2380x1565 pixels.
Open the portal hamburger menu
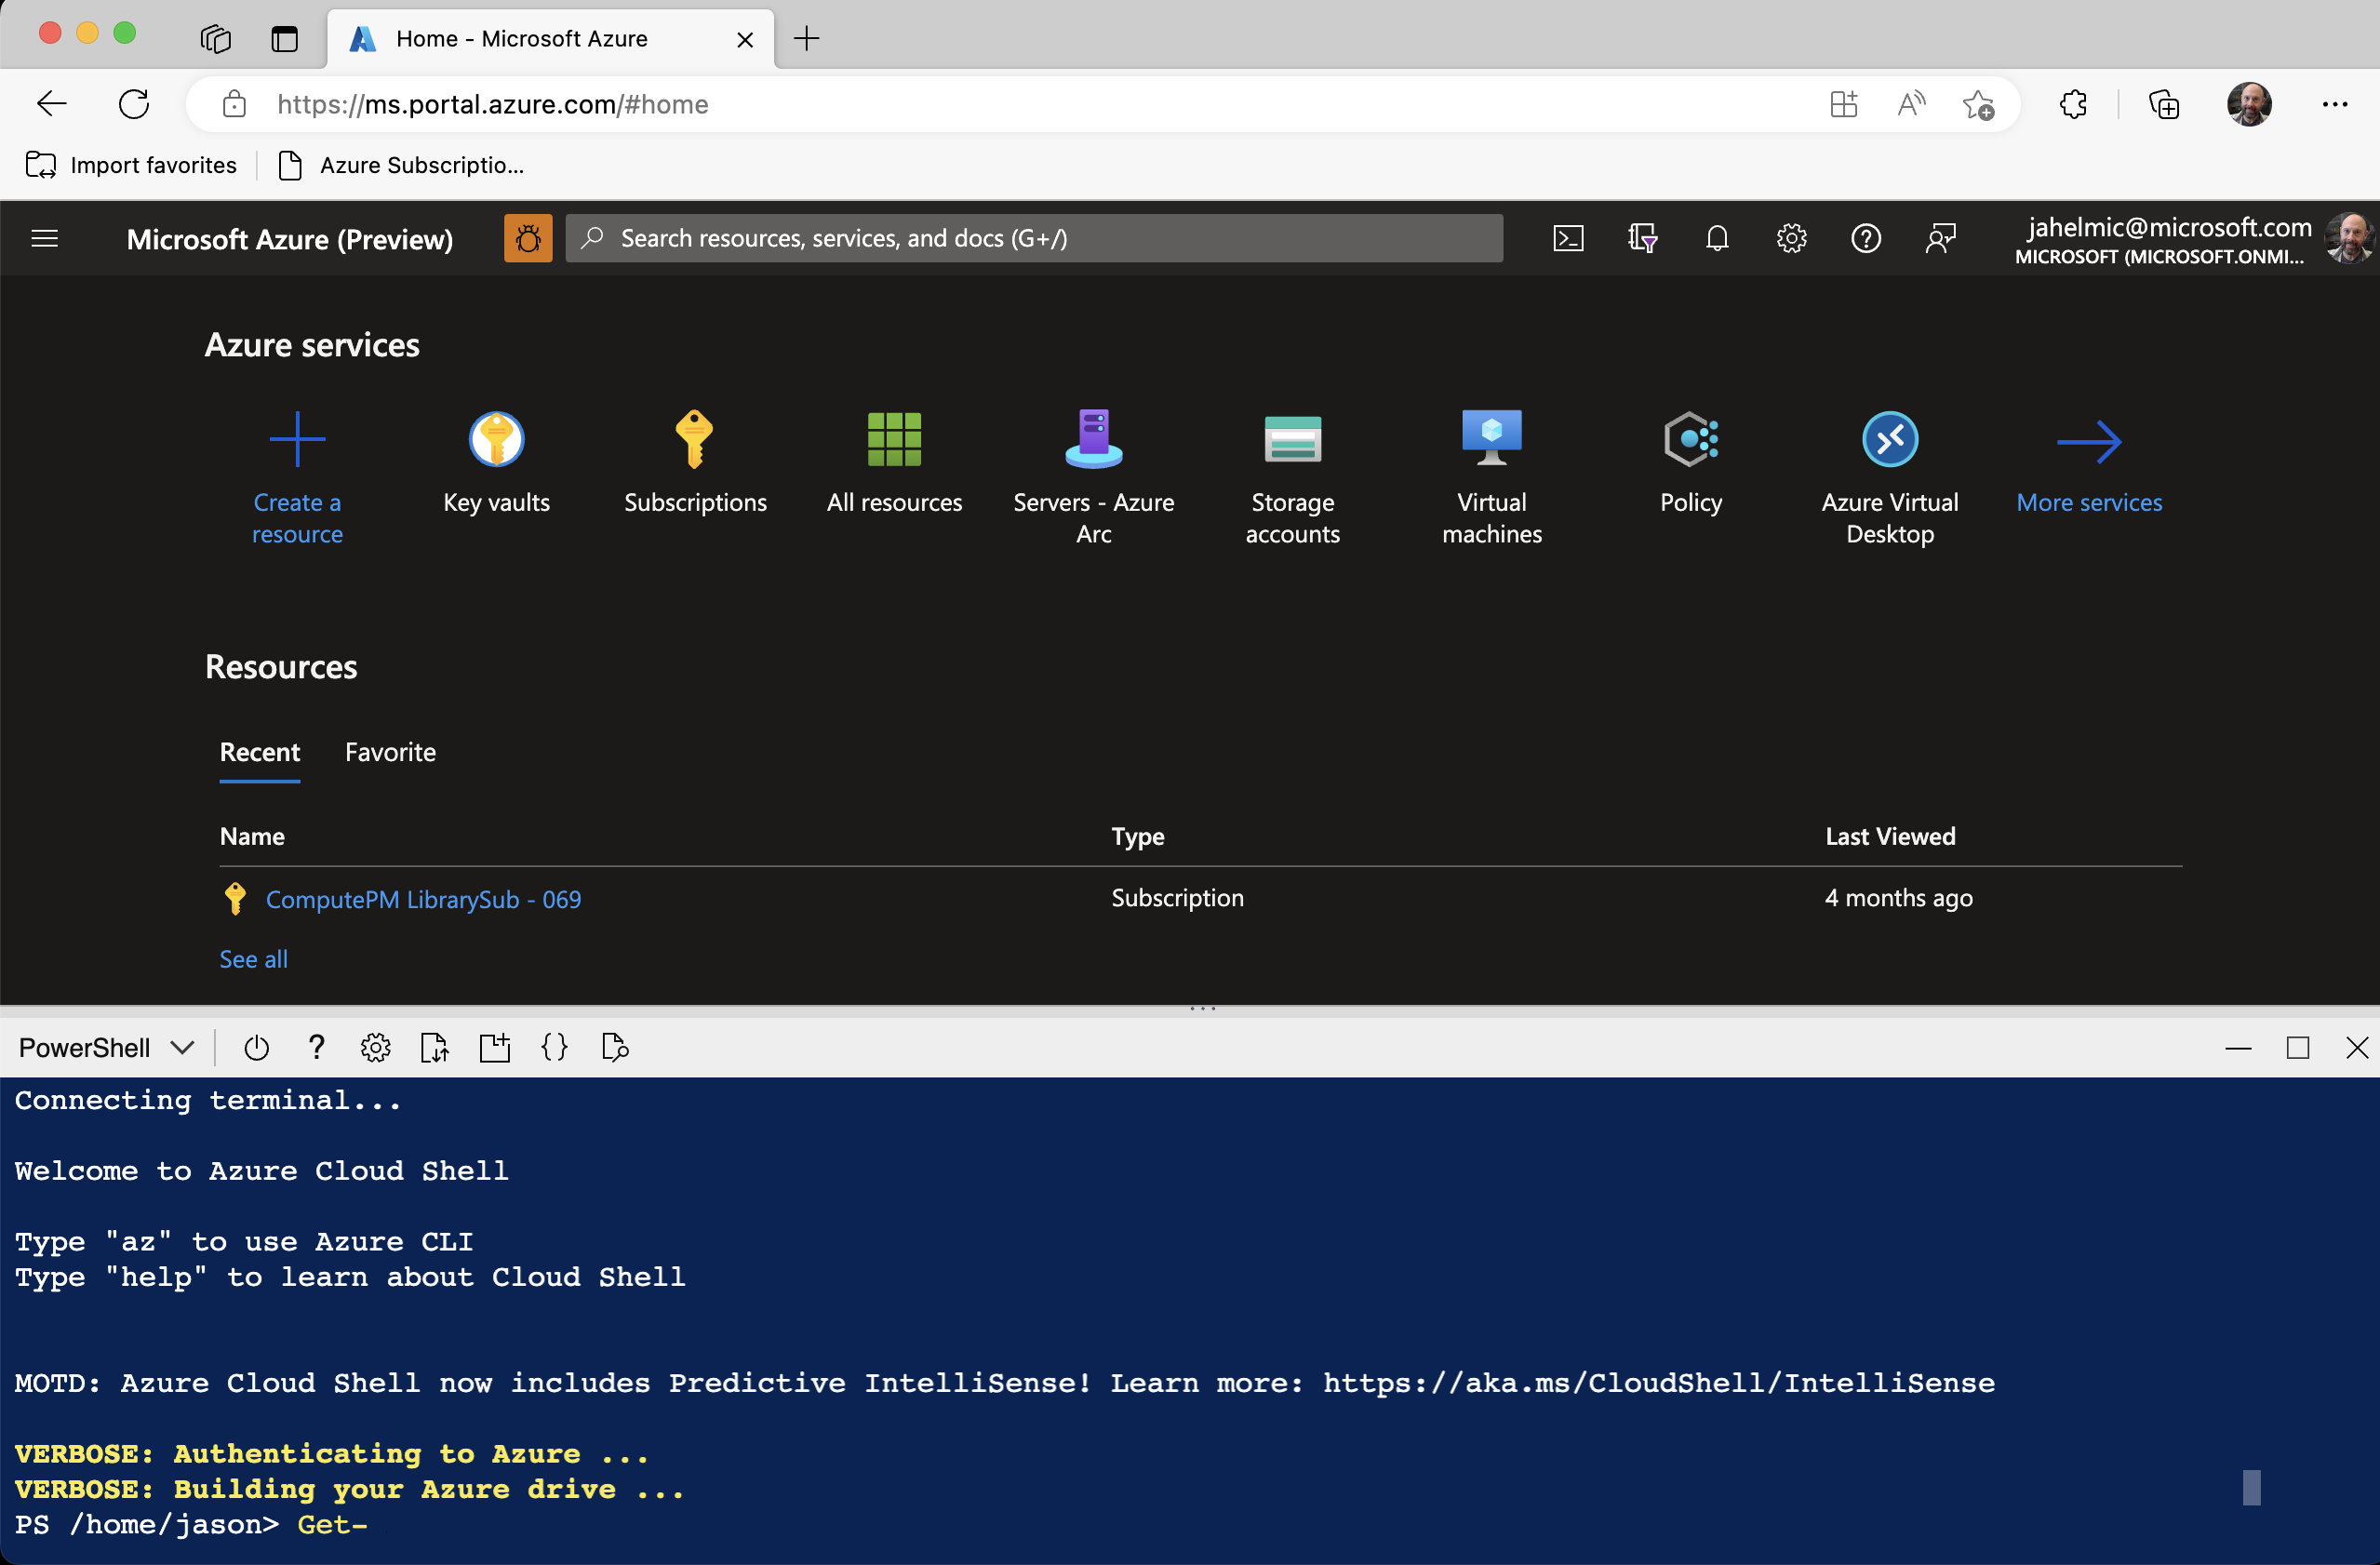click(45, 238)
